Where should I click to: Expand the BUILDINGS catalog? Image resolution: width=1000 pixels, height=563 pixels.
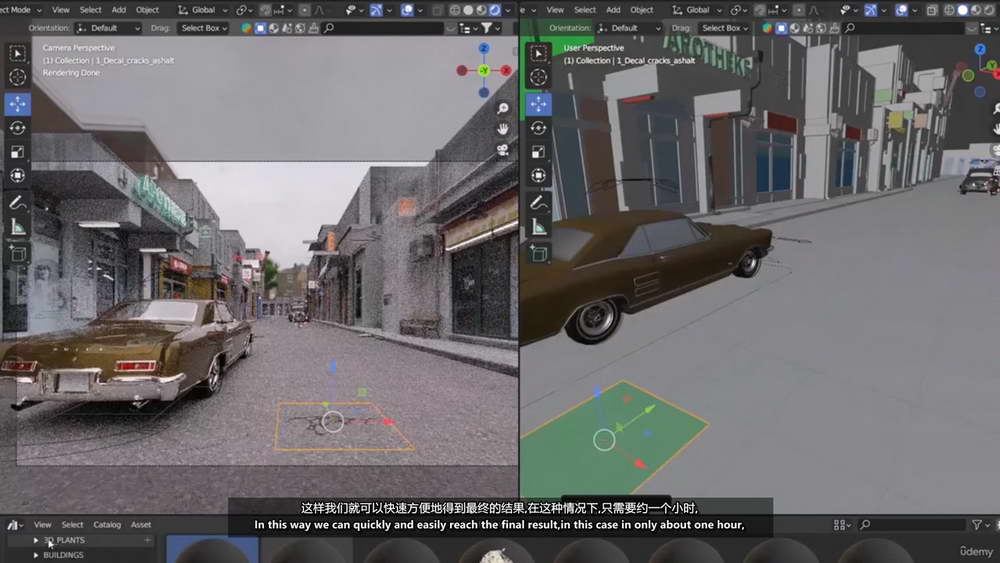point(36,555)
